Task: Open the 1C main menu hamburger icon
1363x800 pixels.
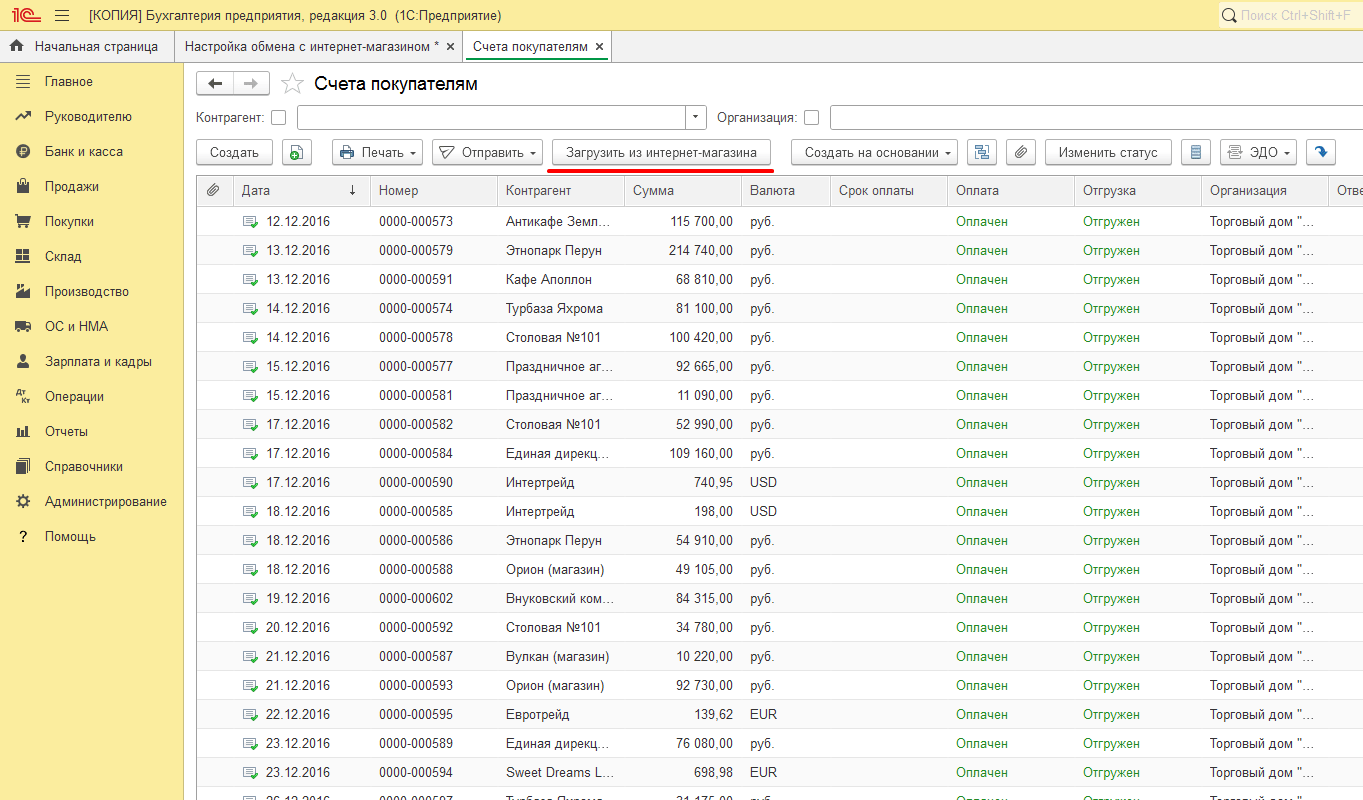Action: [62, 16]
